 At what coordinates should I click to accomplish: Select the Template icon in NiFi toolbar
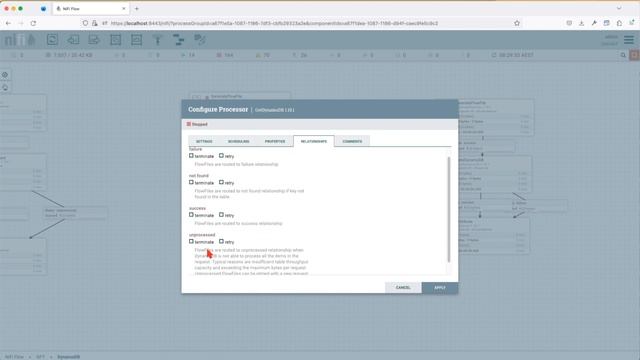coord(179,40)
